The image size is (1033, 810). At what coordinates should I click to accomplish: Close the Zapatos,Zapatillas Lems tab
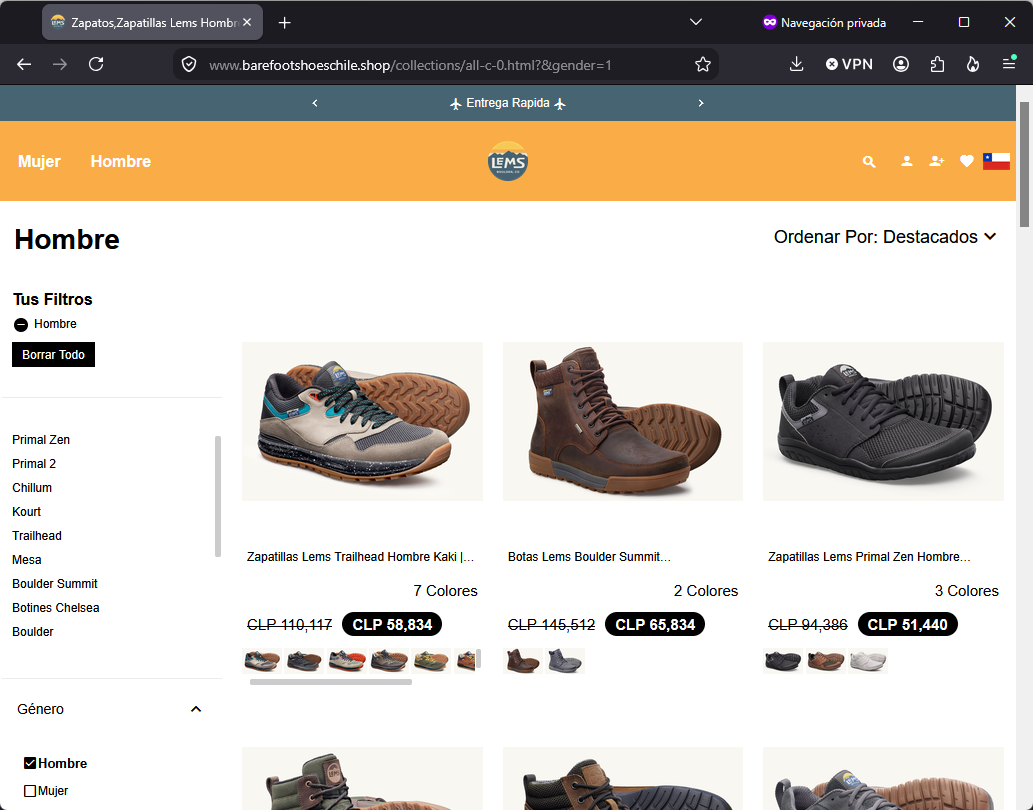point(247,22)
